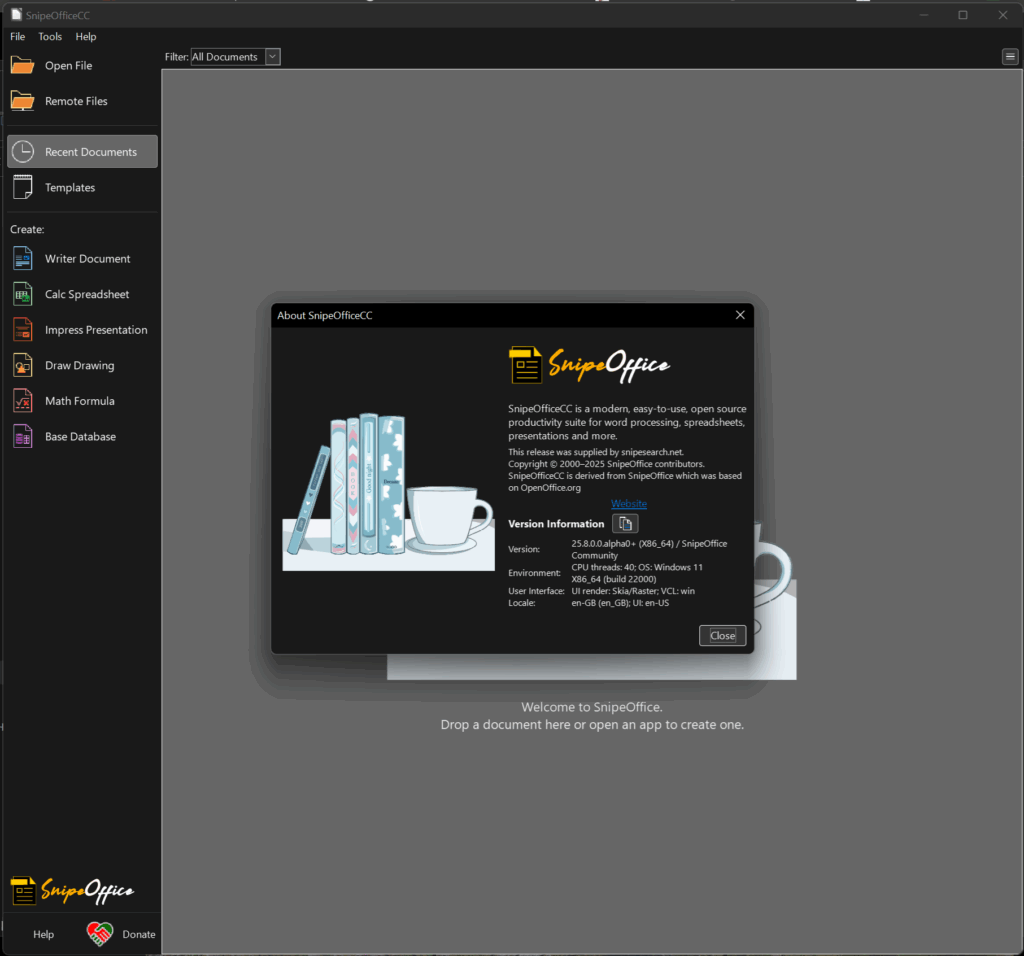1024x956 pixels.
Task: Click the Donate label
Action: [x=138, y=934]
